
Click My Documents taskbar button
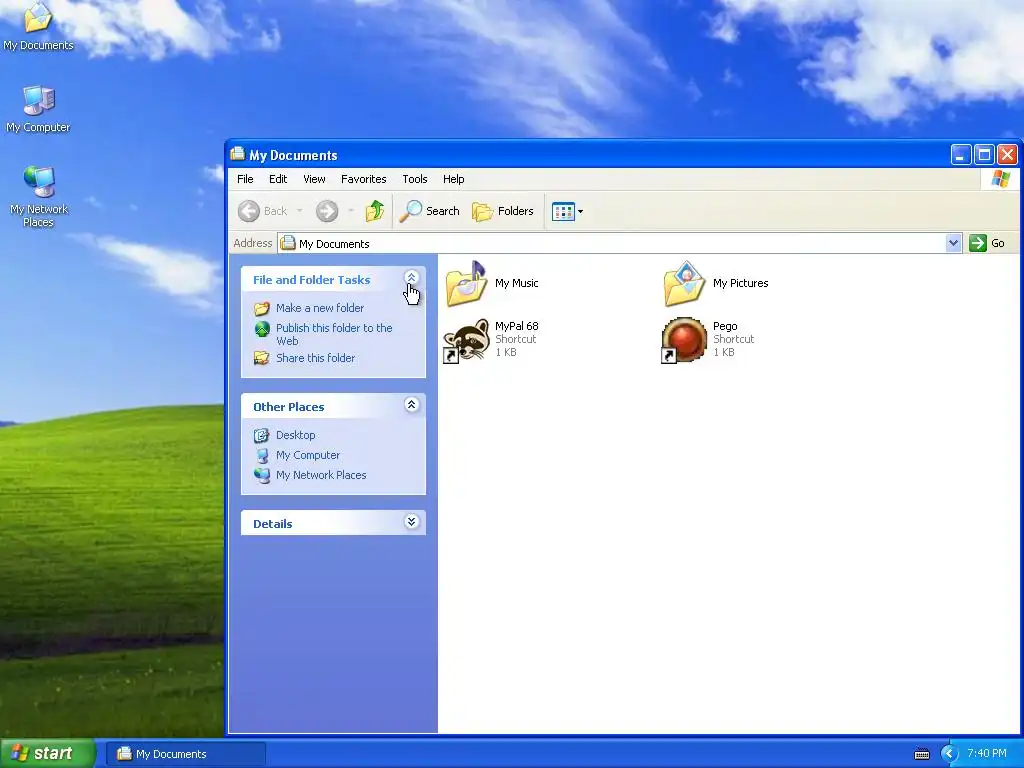click(x=188, y=754)
